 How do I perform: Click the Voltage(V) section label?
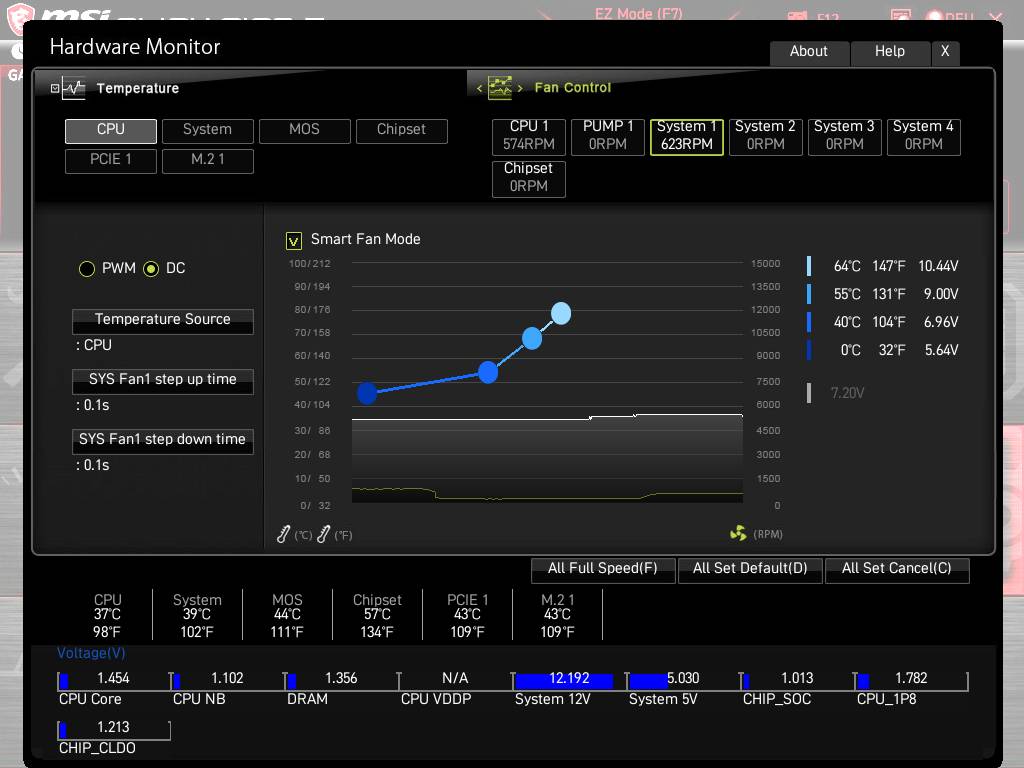[91, 653]
